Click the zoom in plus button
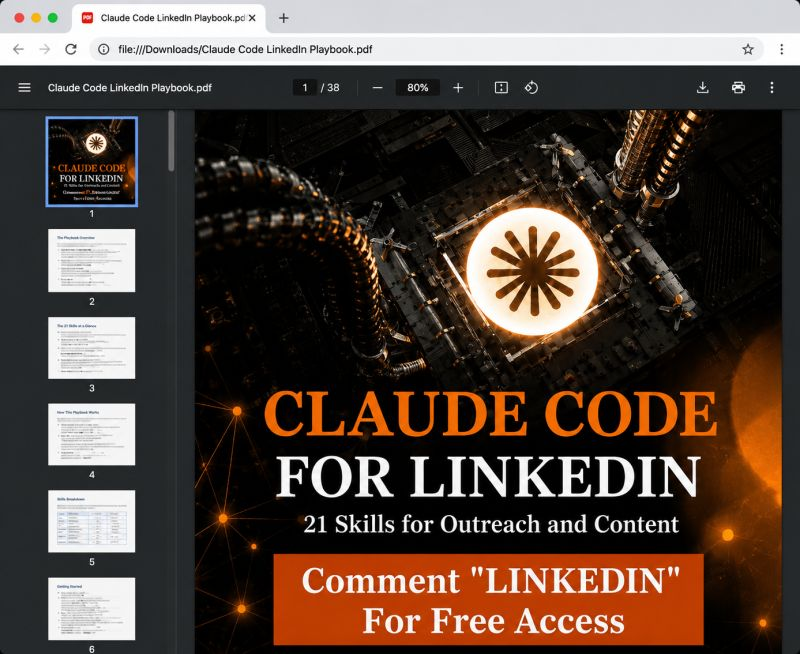This screenshot has height=654, width=800. click(x=458, y=88)
